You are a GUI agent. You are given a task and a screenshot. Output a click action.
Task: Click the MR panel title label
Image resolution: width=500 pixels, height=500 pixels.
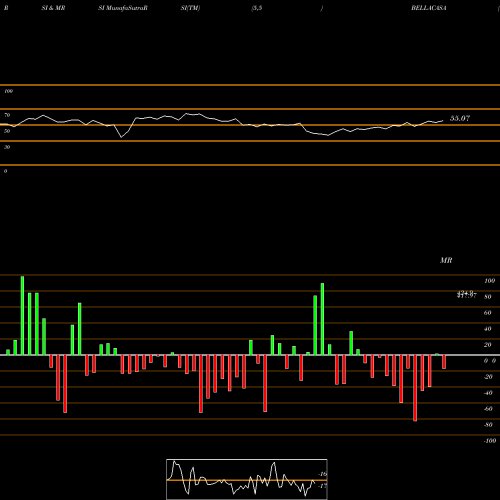[446, 260]
